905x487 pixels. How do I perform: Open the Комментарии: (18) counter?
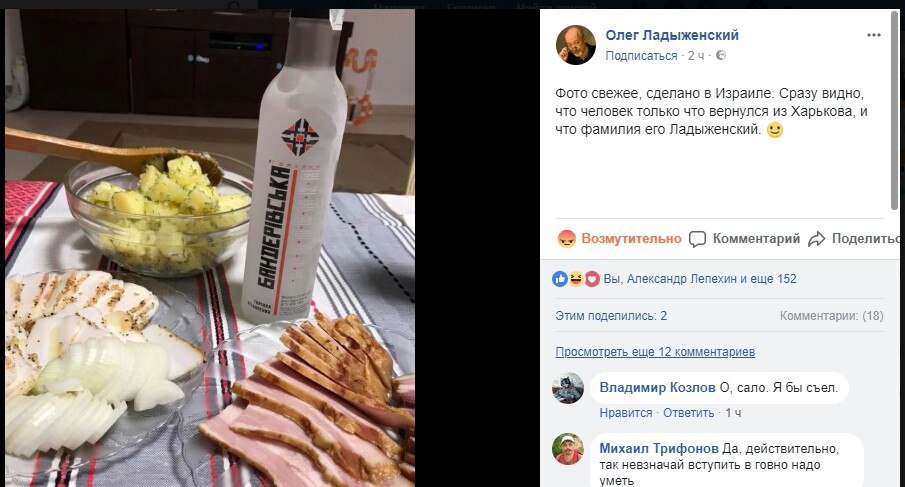click(832, 316)
